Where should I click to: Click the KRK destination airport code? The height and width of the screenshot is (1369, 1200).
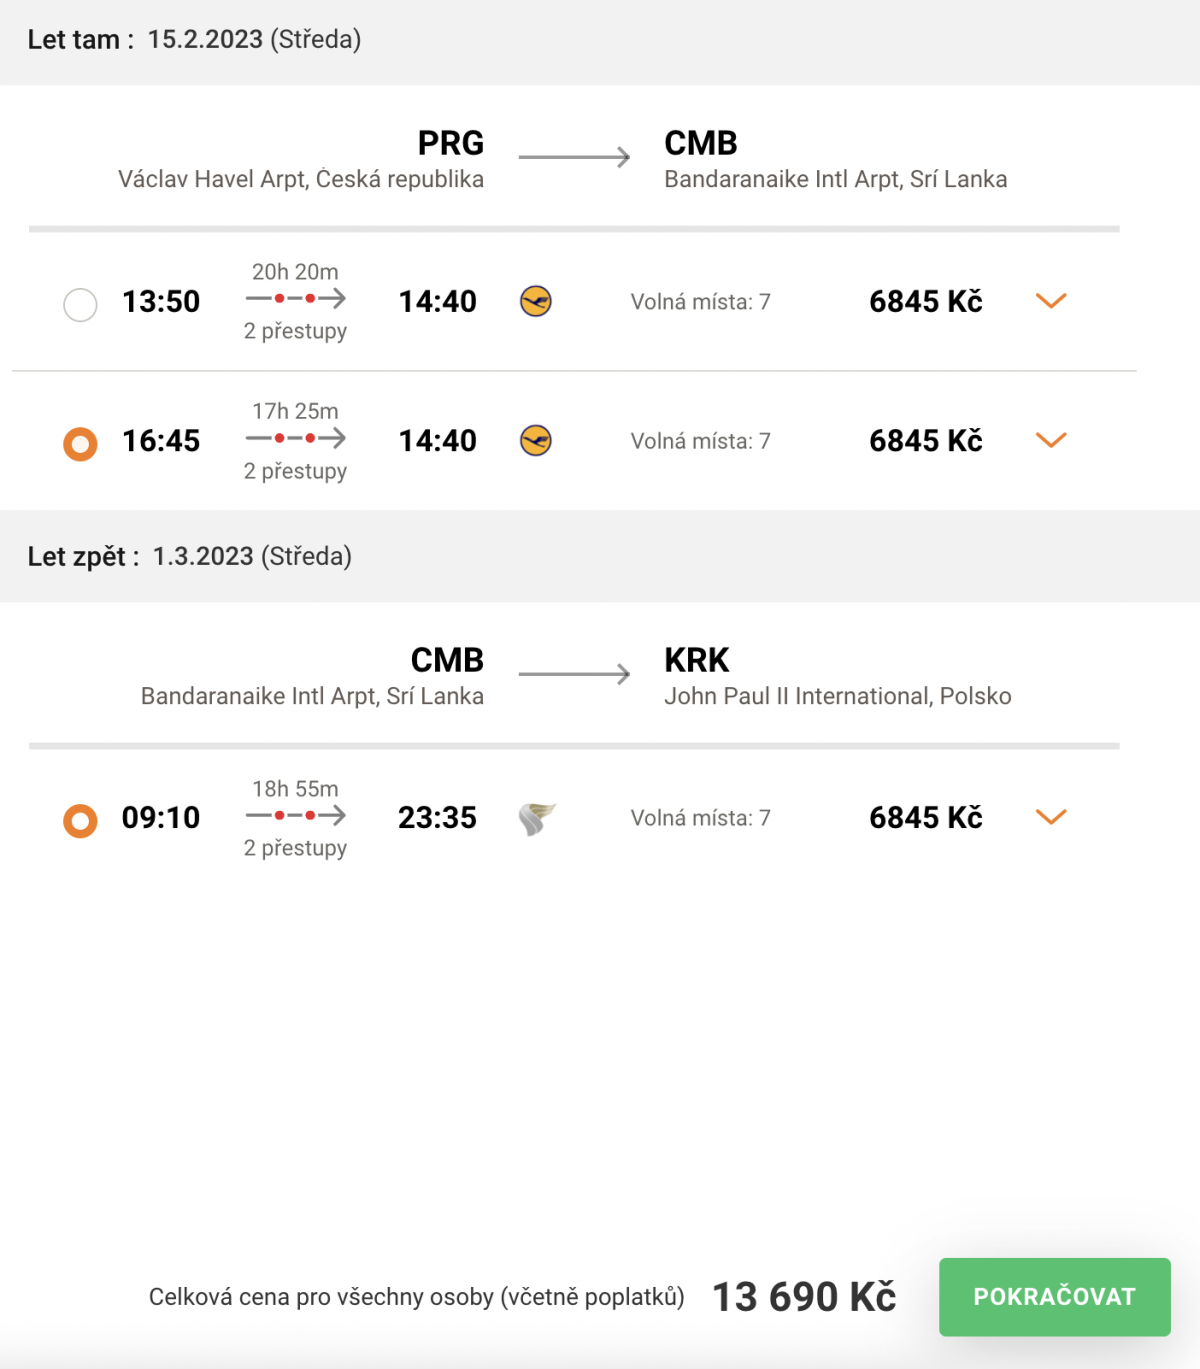[x=697, y=660]
